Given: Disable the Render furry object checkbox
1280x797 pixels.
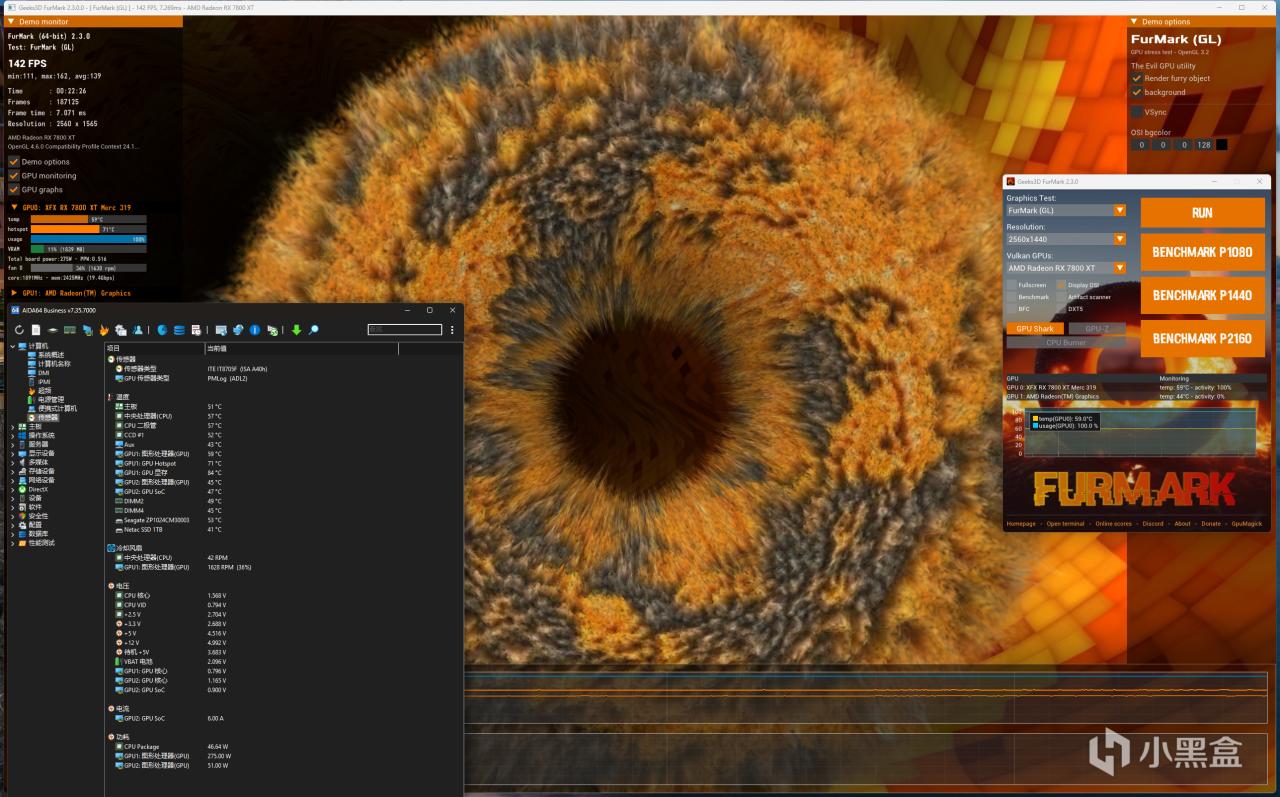Looking at the screenshot, I should pyautogui.click(x=1137, y=78).
